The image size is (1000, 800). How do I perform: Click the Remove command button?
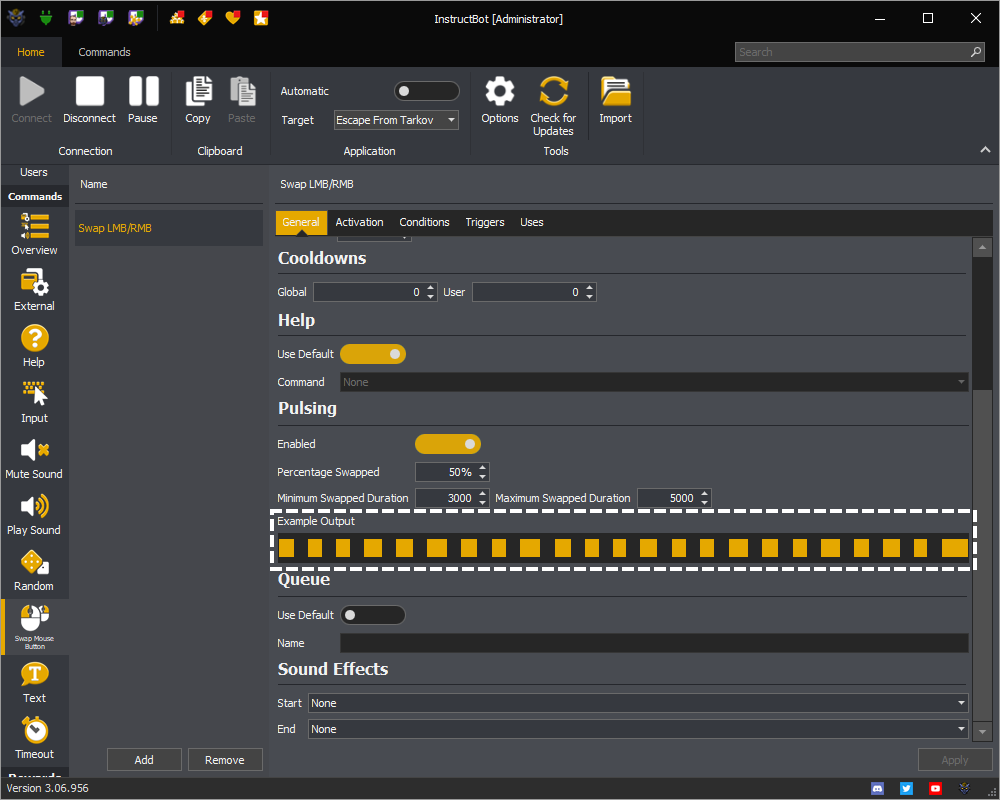pyautogui.click(x=224, y=760)
